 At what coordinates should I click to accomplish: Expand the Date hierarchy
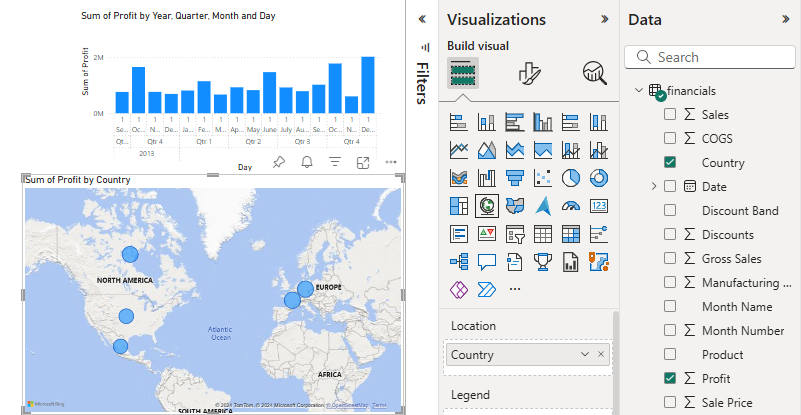pyautogui.click(x=654, y=186)
